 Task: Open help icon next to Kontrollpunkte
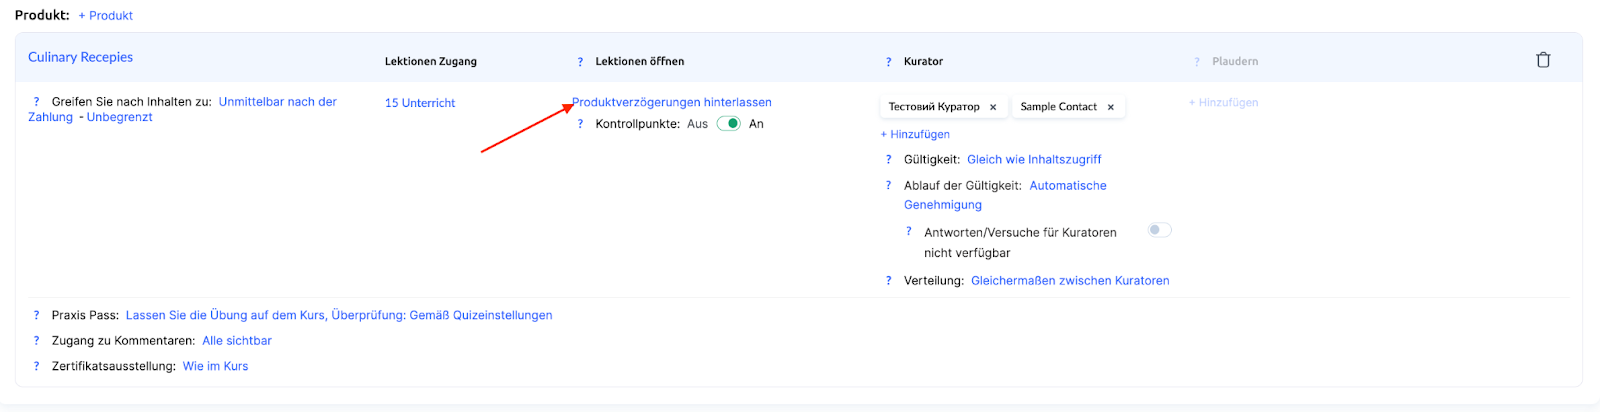(x=580, y=124)
